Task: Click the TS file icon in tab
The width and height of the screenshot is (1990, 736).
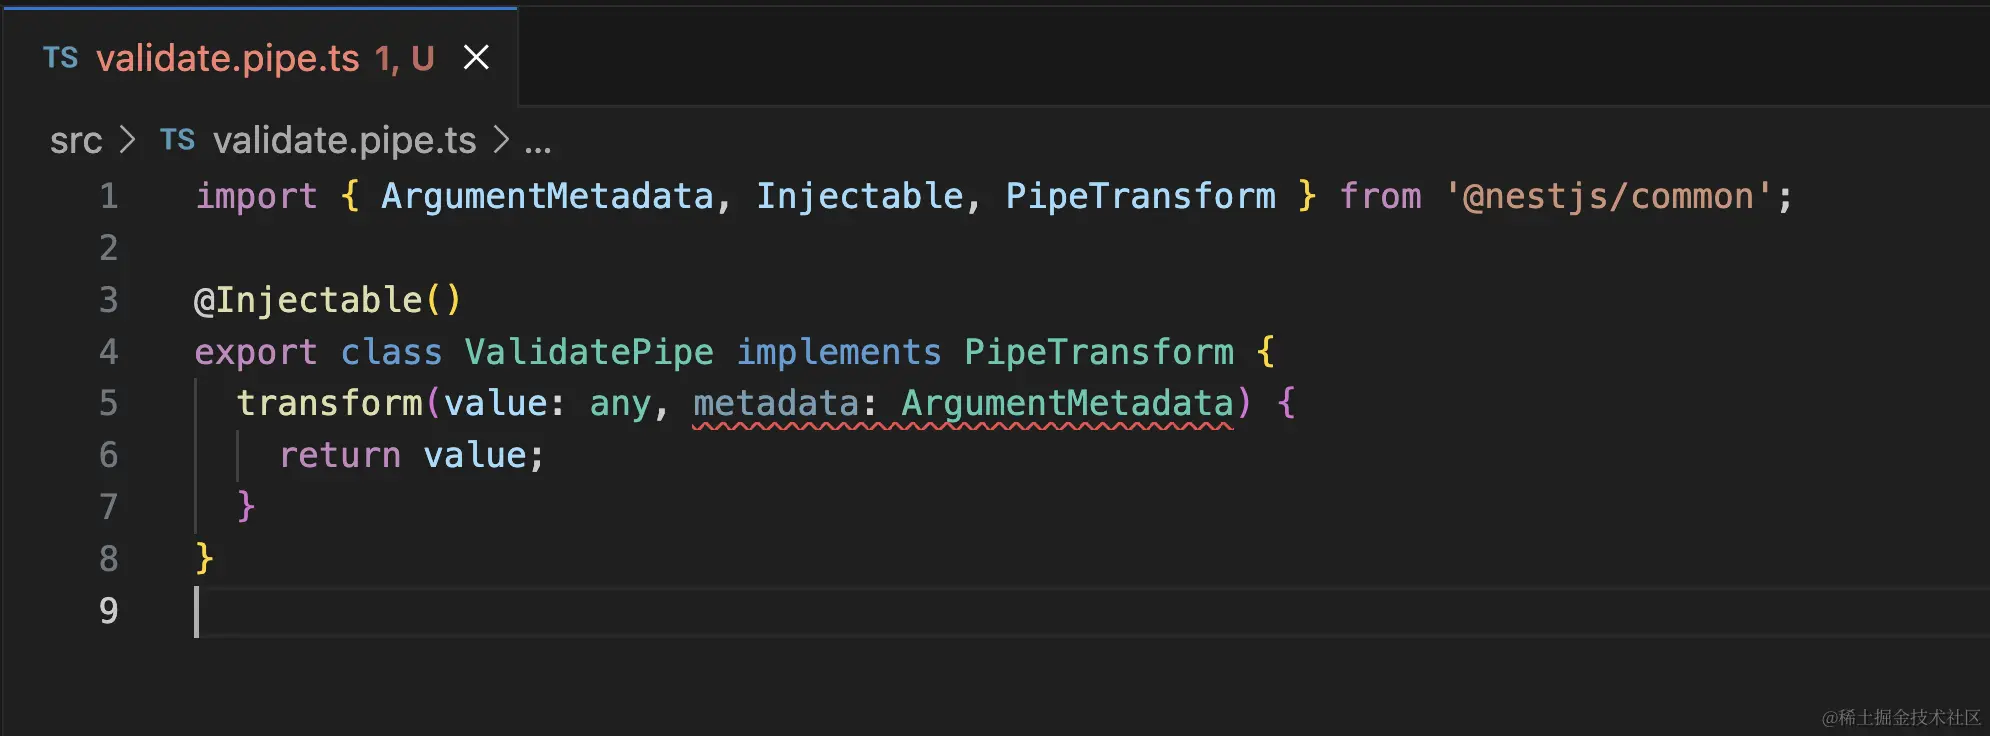Action: click(x=60, y=58)
